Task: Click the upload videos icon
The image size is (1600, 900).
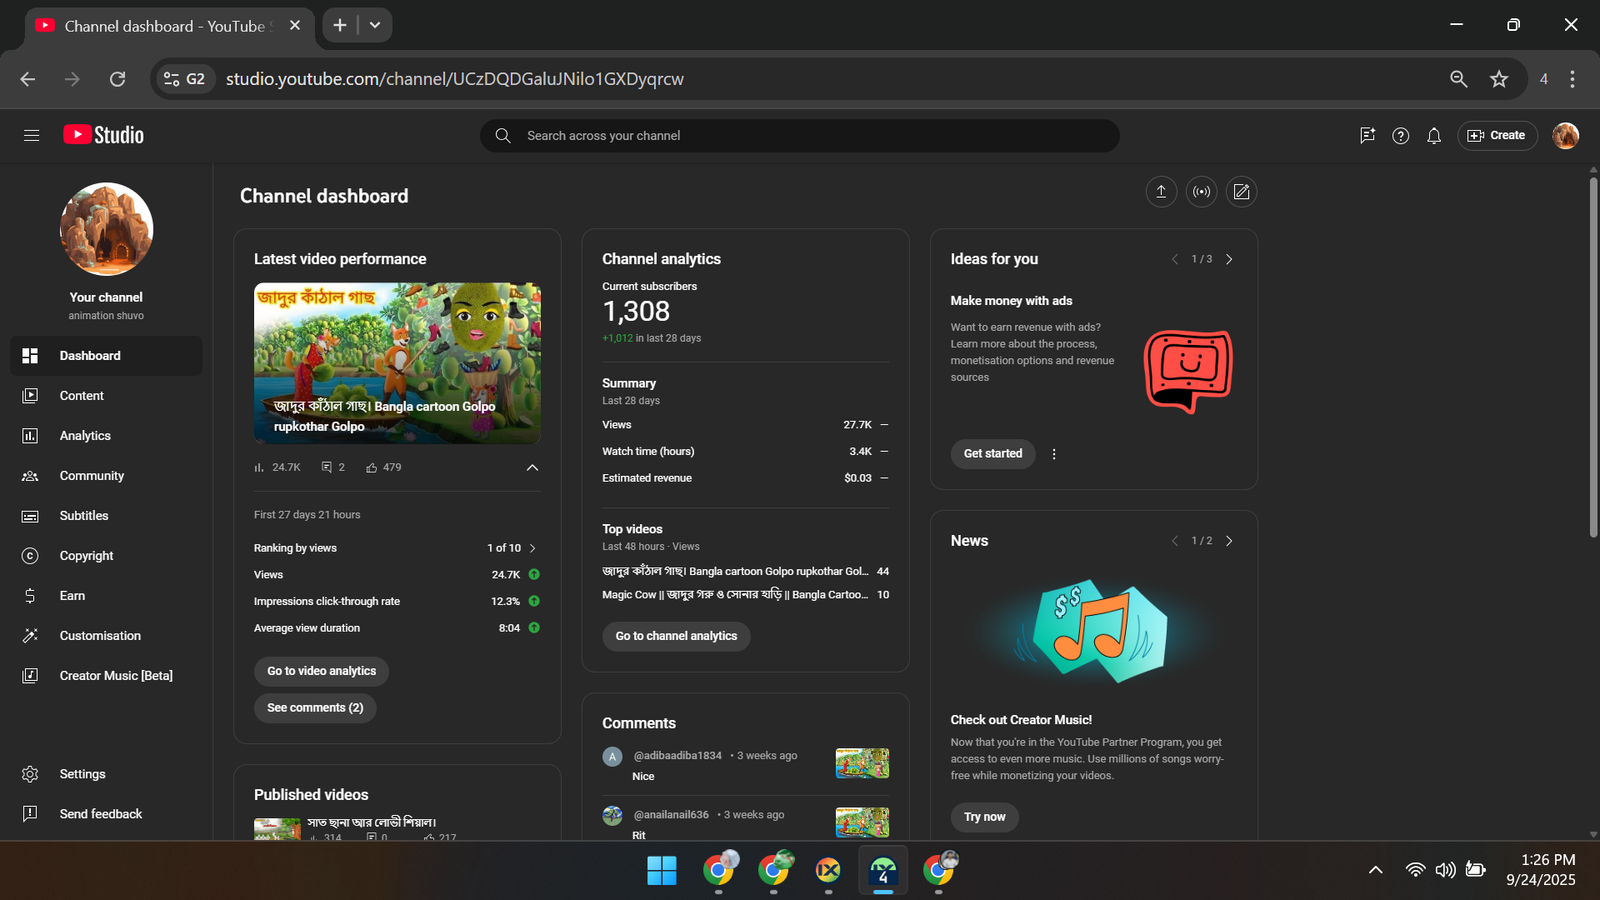Action: click(x=1161, y=192)
